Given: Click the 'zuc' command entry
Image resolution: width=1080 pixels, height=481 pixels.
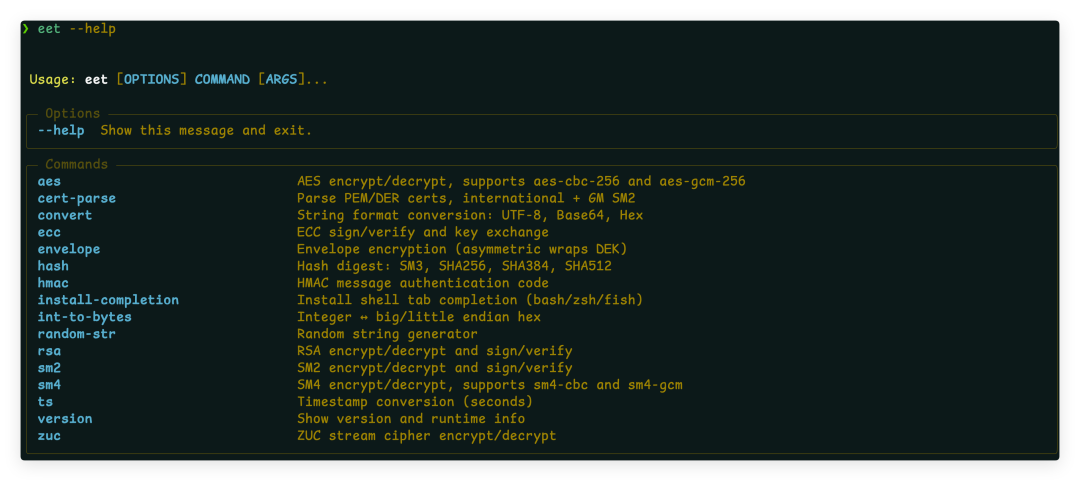Looking at the screenshot, I should (x=50, y=436).
